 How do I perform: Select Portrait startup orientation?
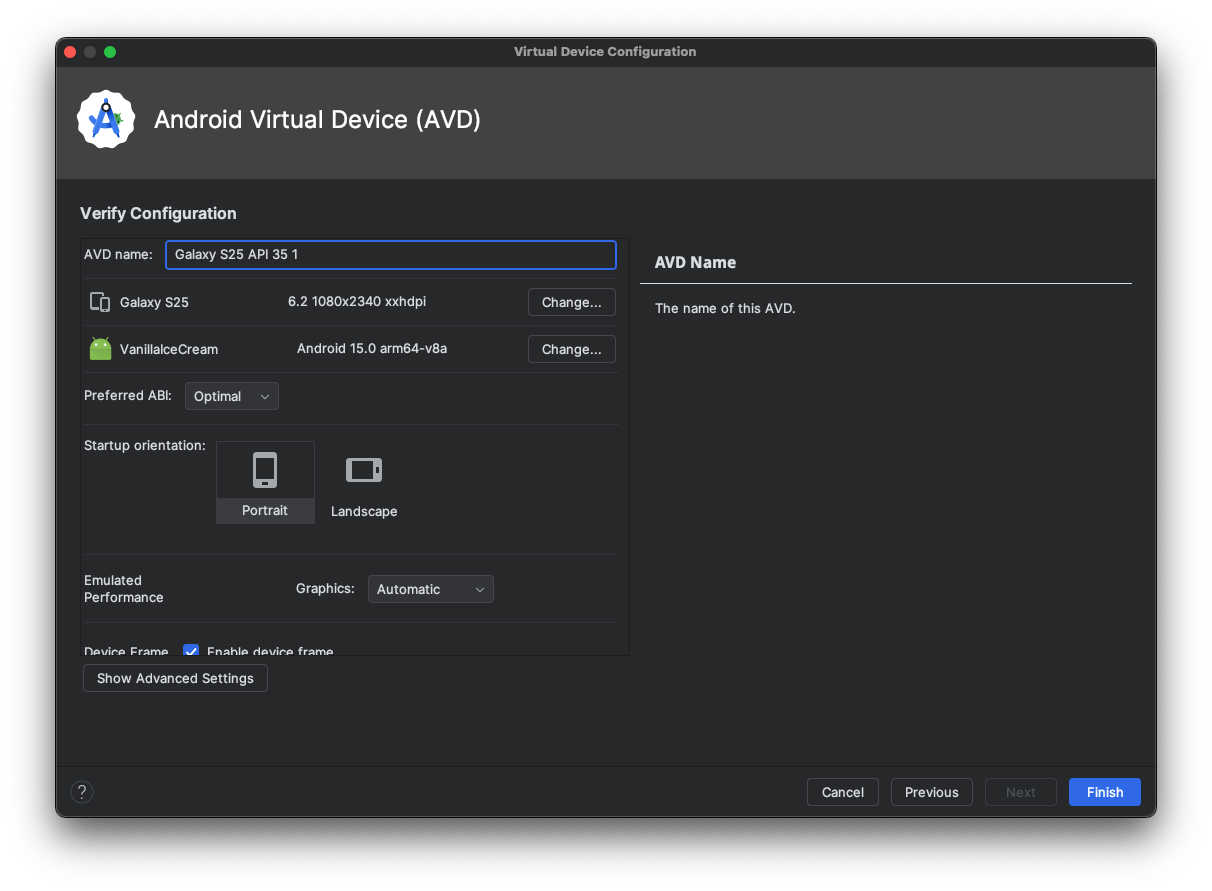click(265, 482)
